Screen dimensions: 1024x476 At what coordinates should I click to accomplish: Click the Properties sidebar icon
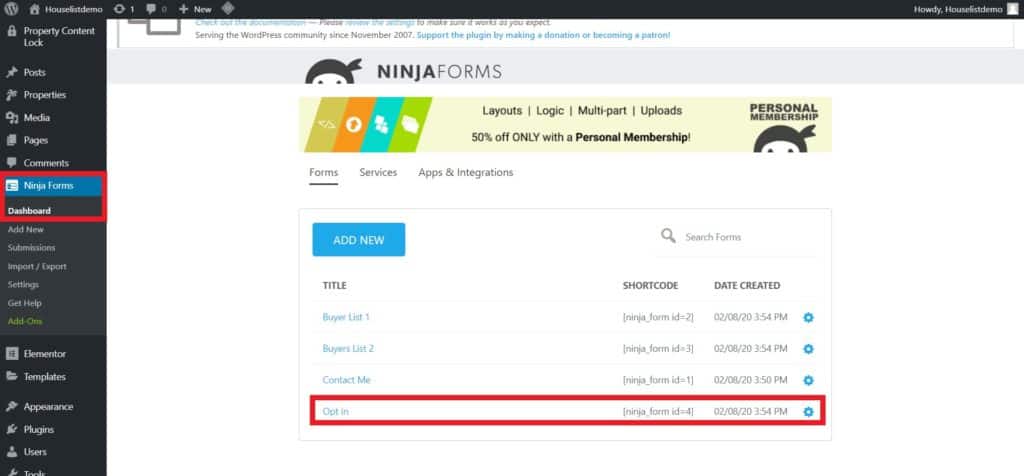click(x=12, y=95)
